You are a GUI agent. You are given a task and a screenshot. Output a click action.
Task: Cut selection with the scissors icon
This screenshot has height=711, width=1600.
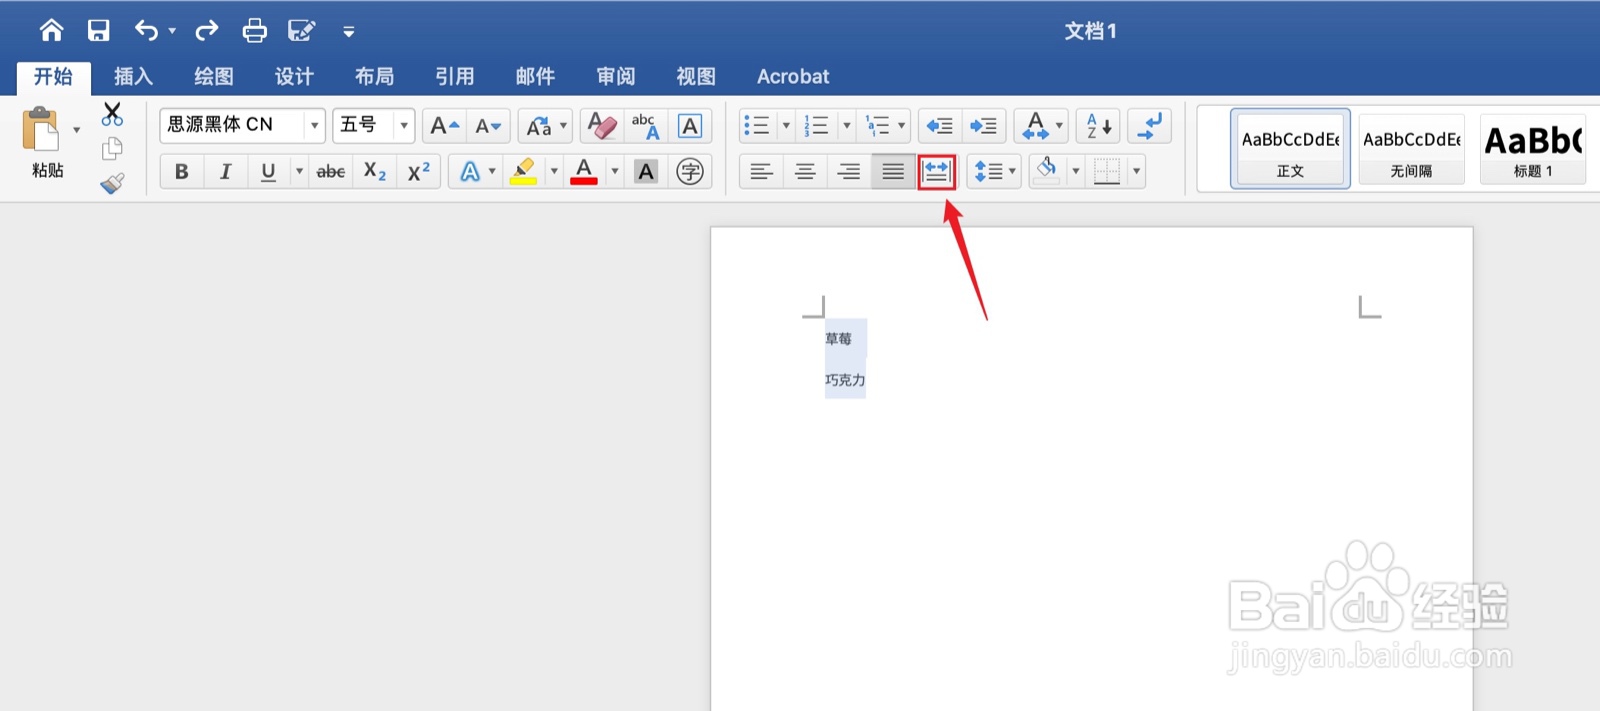pyautogui.click(x=112, y=114)
